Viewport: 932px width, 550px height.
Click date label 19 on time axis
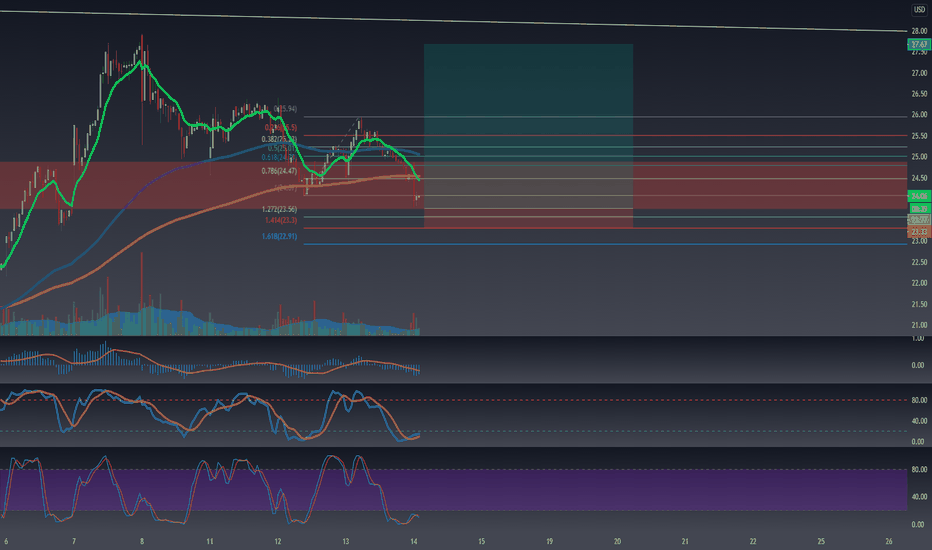tap(549, 541)
